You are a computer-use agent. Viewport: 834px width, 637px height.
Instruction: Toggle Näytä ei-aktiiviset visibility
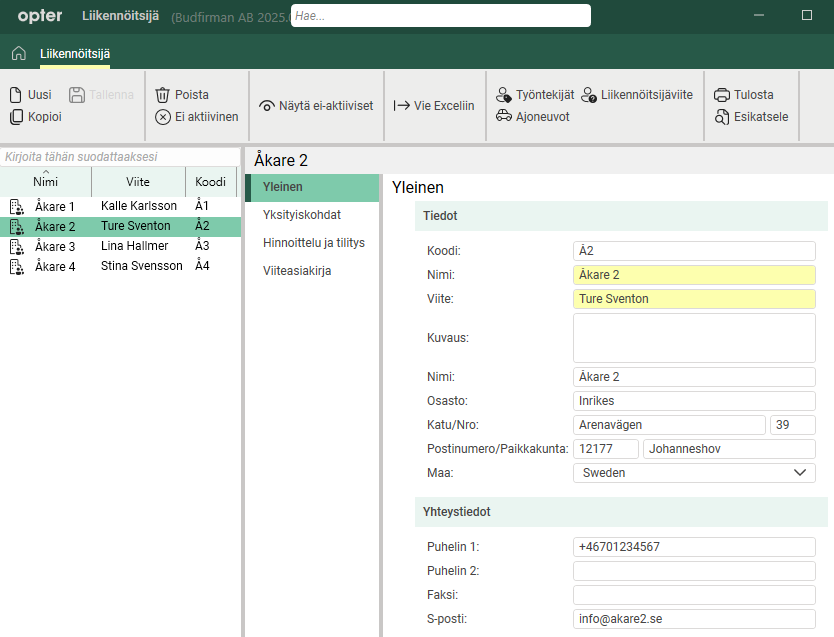click(316, 106)
